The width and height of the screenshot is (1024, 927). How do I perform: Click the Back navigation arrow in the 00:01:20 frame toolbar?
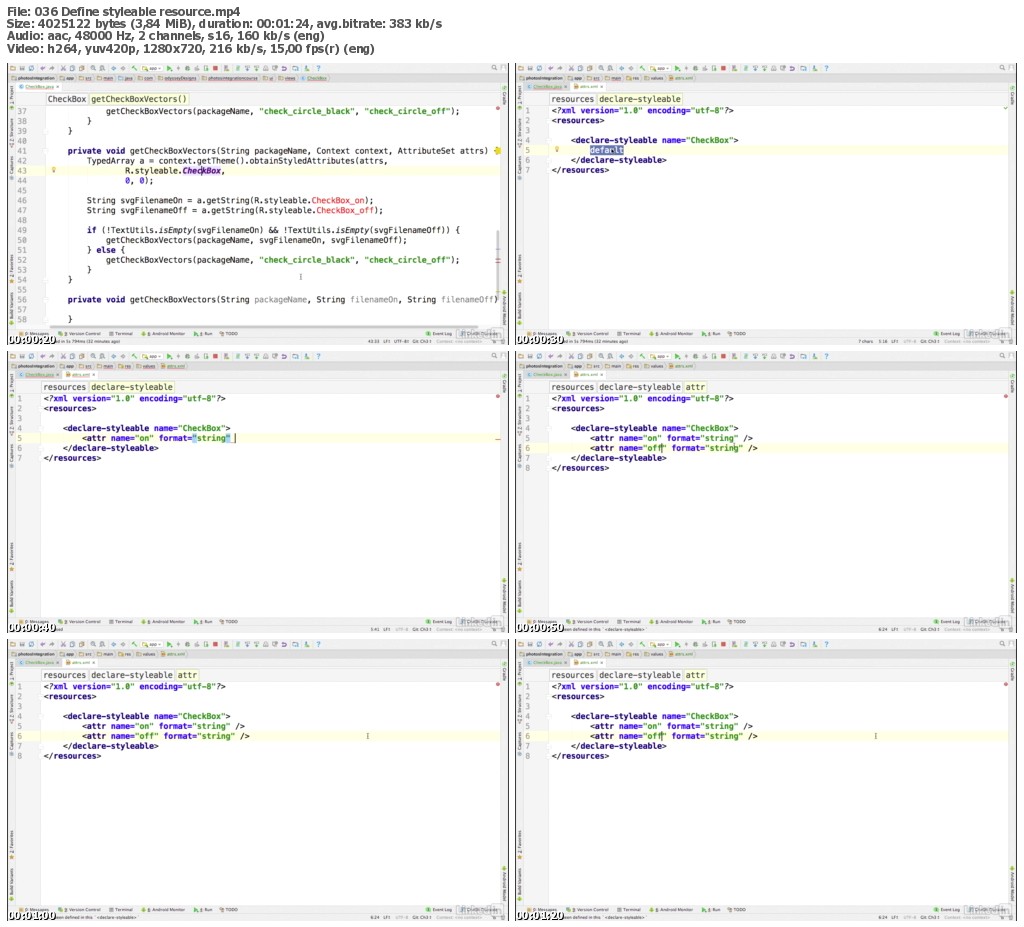point(621,644)
